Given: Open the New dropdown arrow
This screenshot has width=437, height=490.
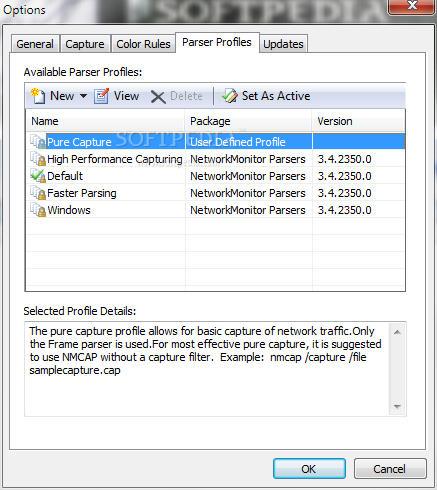Looking at the screenshot, I should pos(84,96).
